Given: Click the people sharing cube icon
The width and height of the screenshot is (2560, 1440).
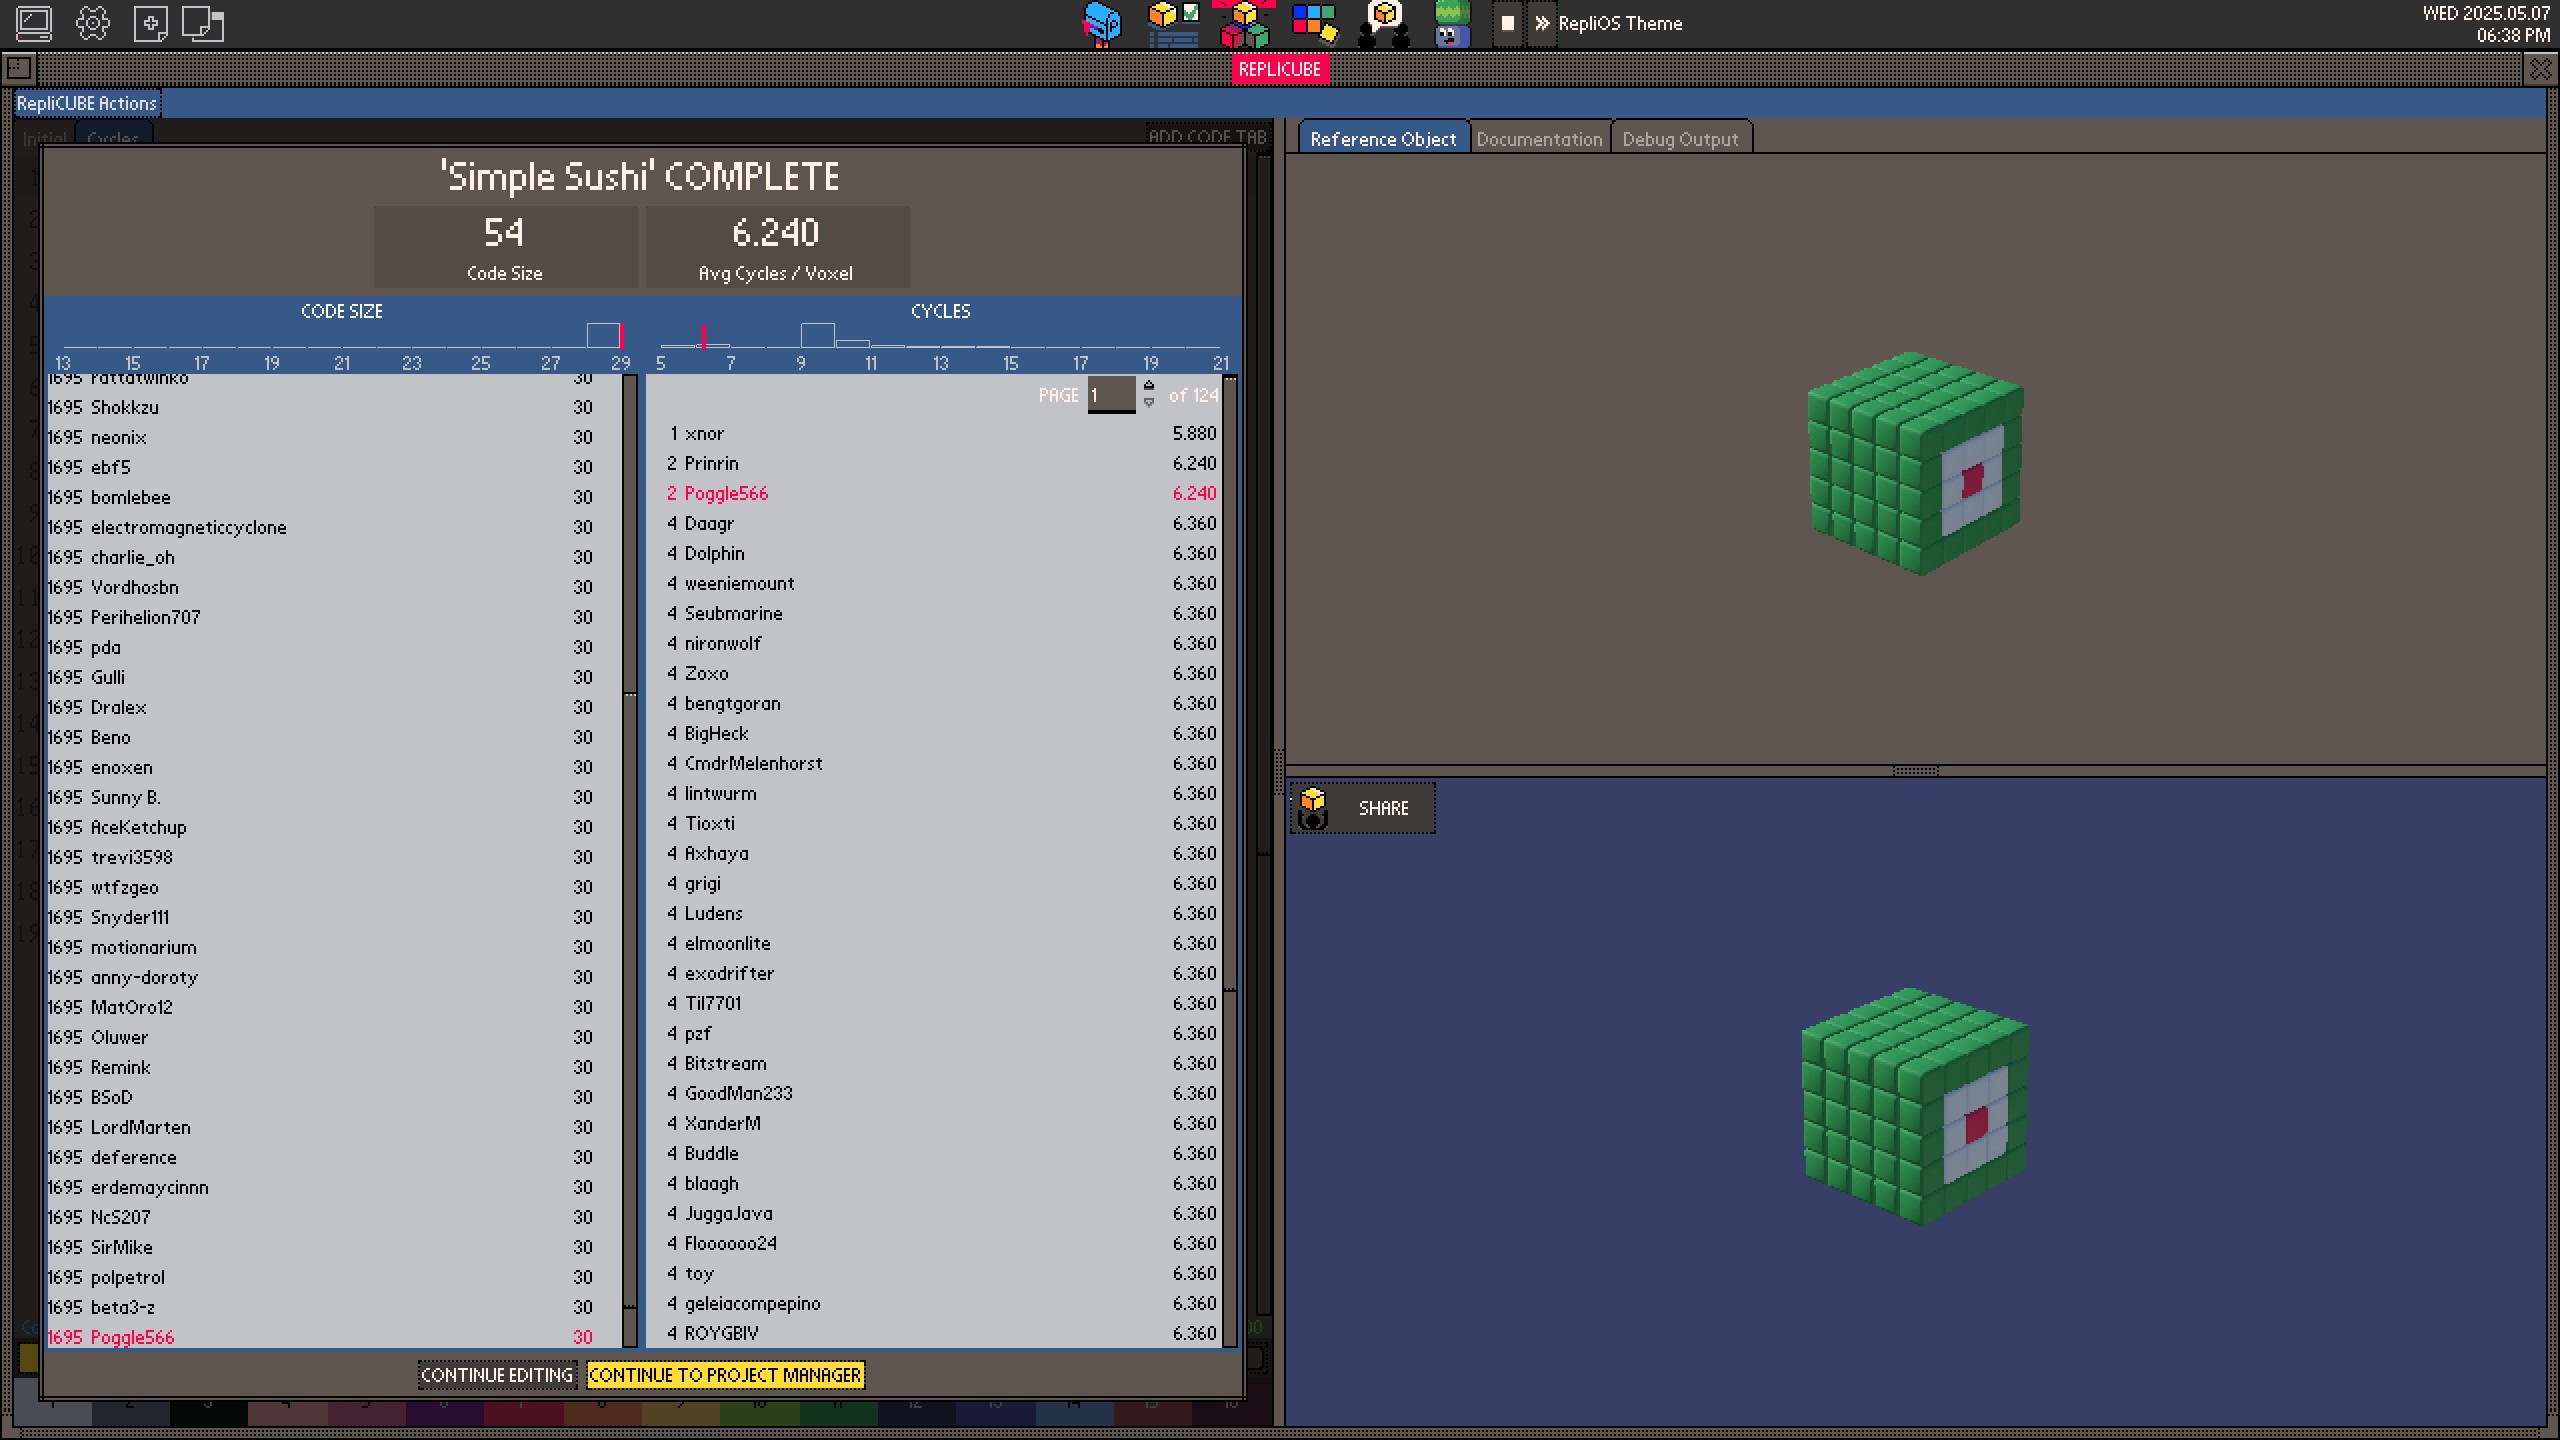Looking at the screenshot, I should (x=1383, y=24).
